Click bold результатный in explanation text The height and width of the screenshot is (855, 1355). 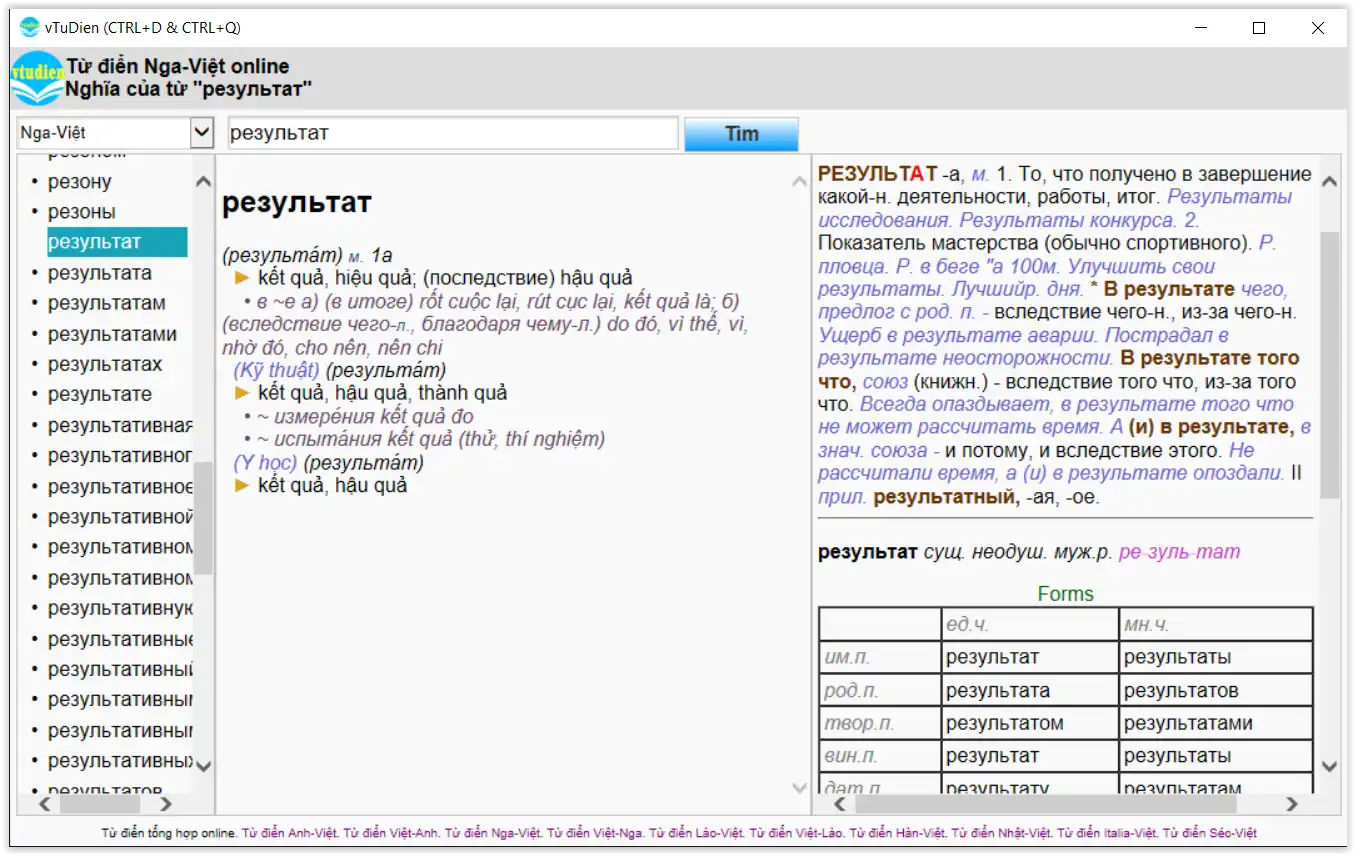pyautogui.click(x=946, y=497)
